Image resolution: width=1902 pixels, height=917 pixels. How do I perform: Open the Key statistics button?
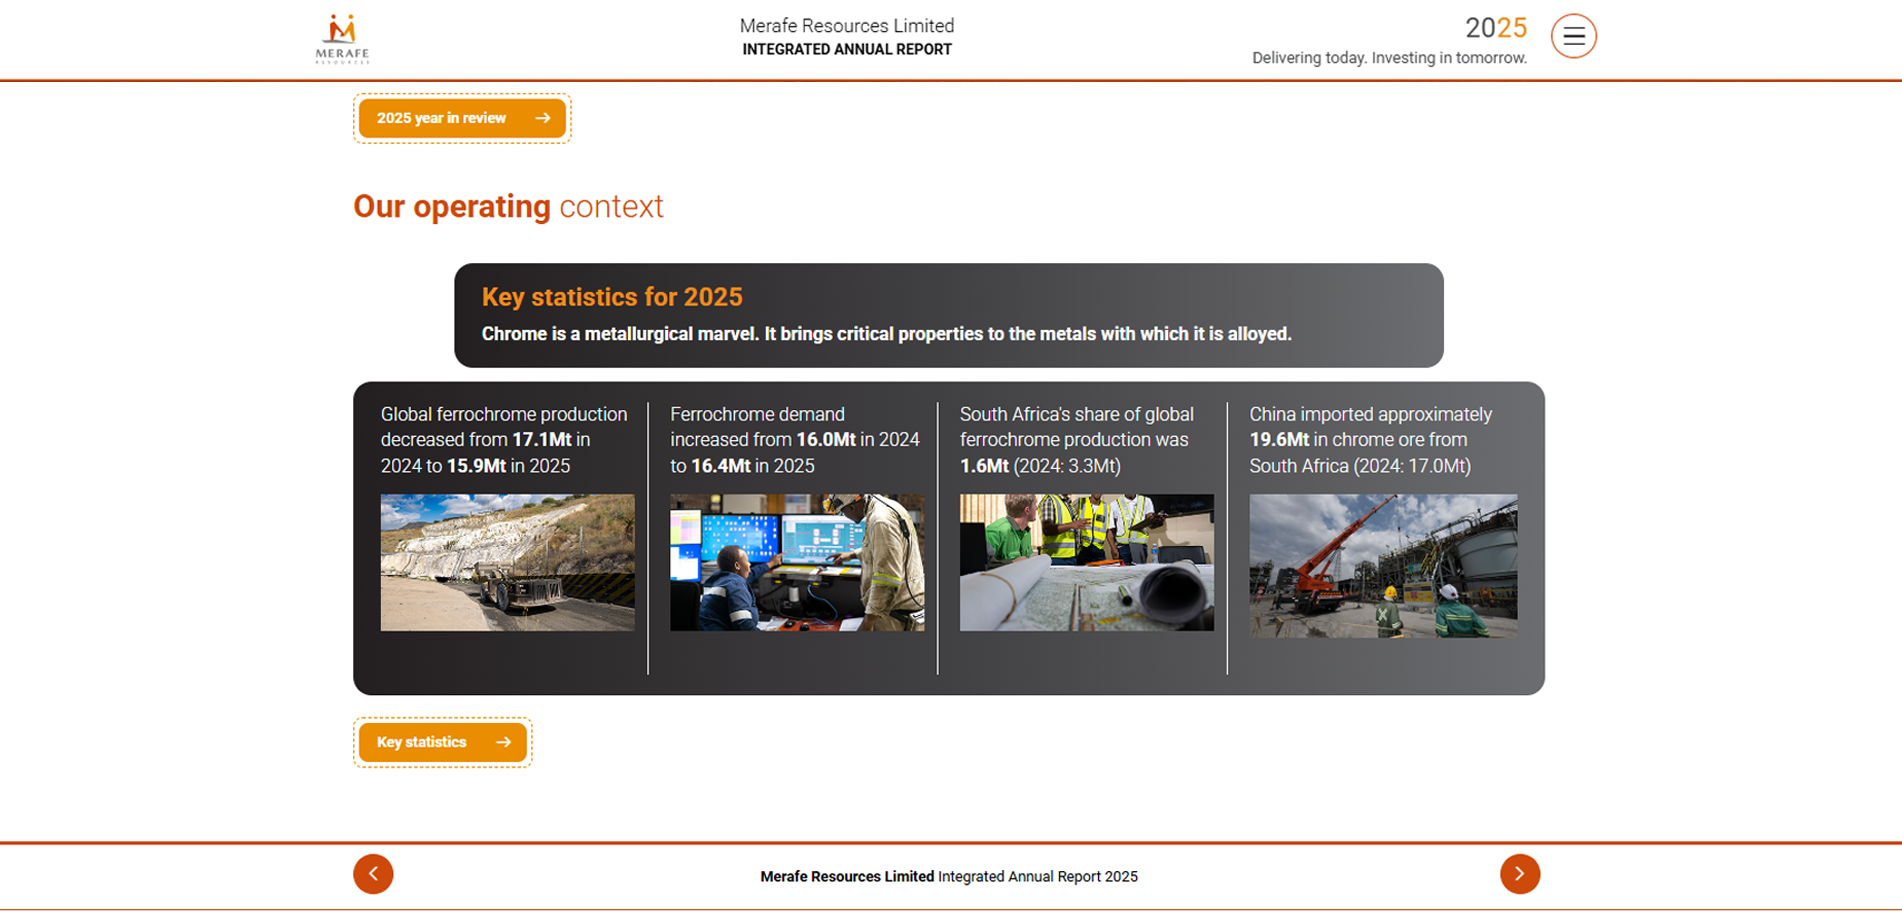pyautogui.click(x=442, y=742)
